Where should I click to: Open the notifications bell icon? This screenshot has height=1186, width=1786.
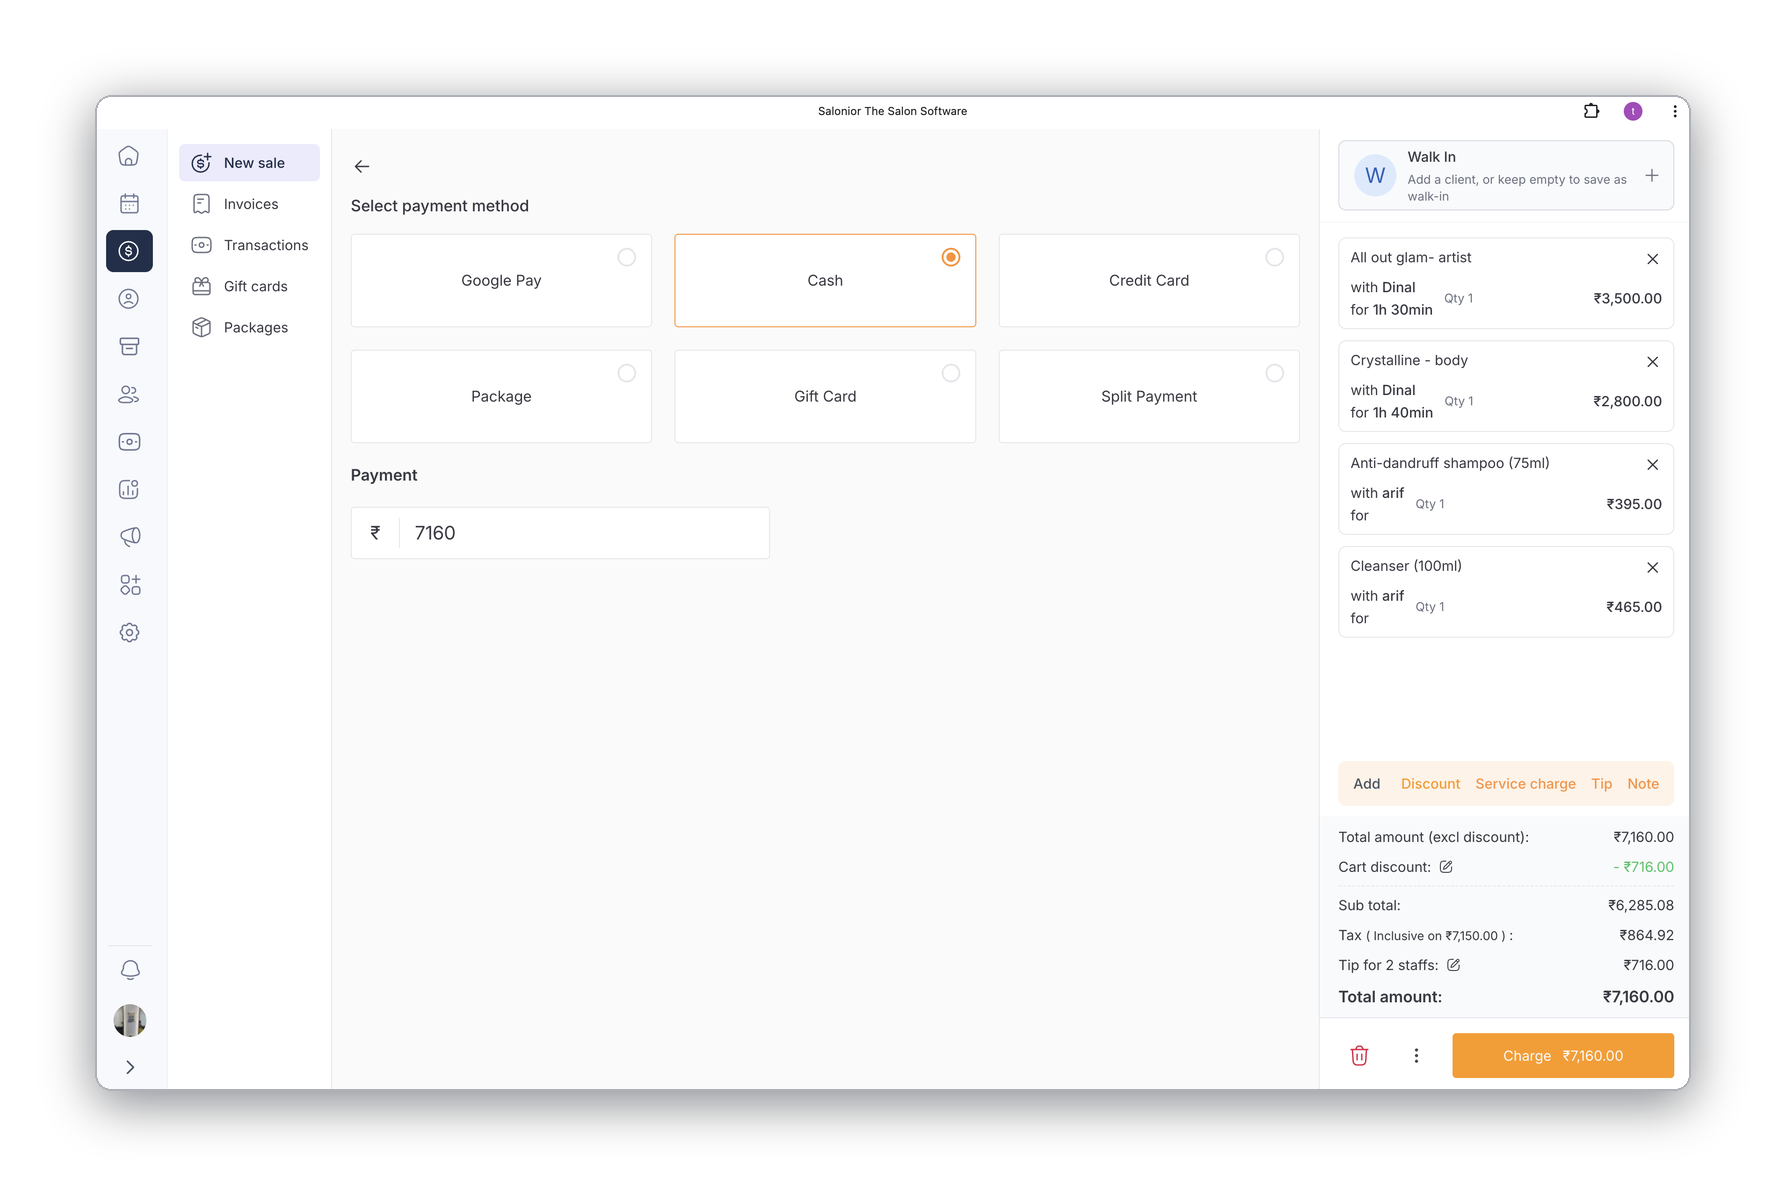pos(130,970)
